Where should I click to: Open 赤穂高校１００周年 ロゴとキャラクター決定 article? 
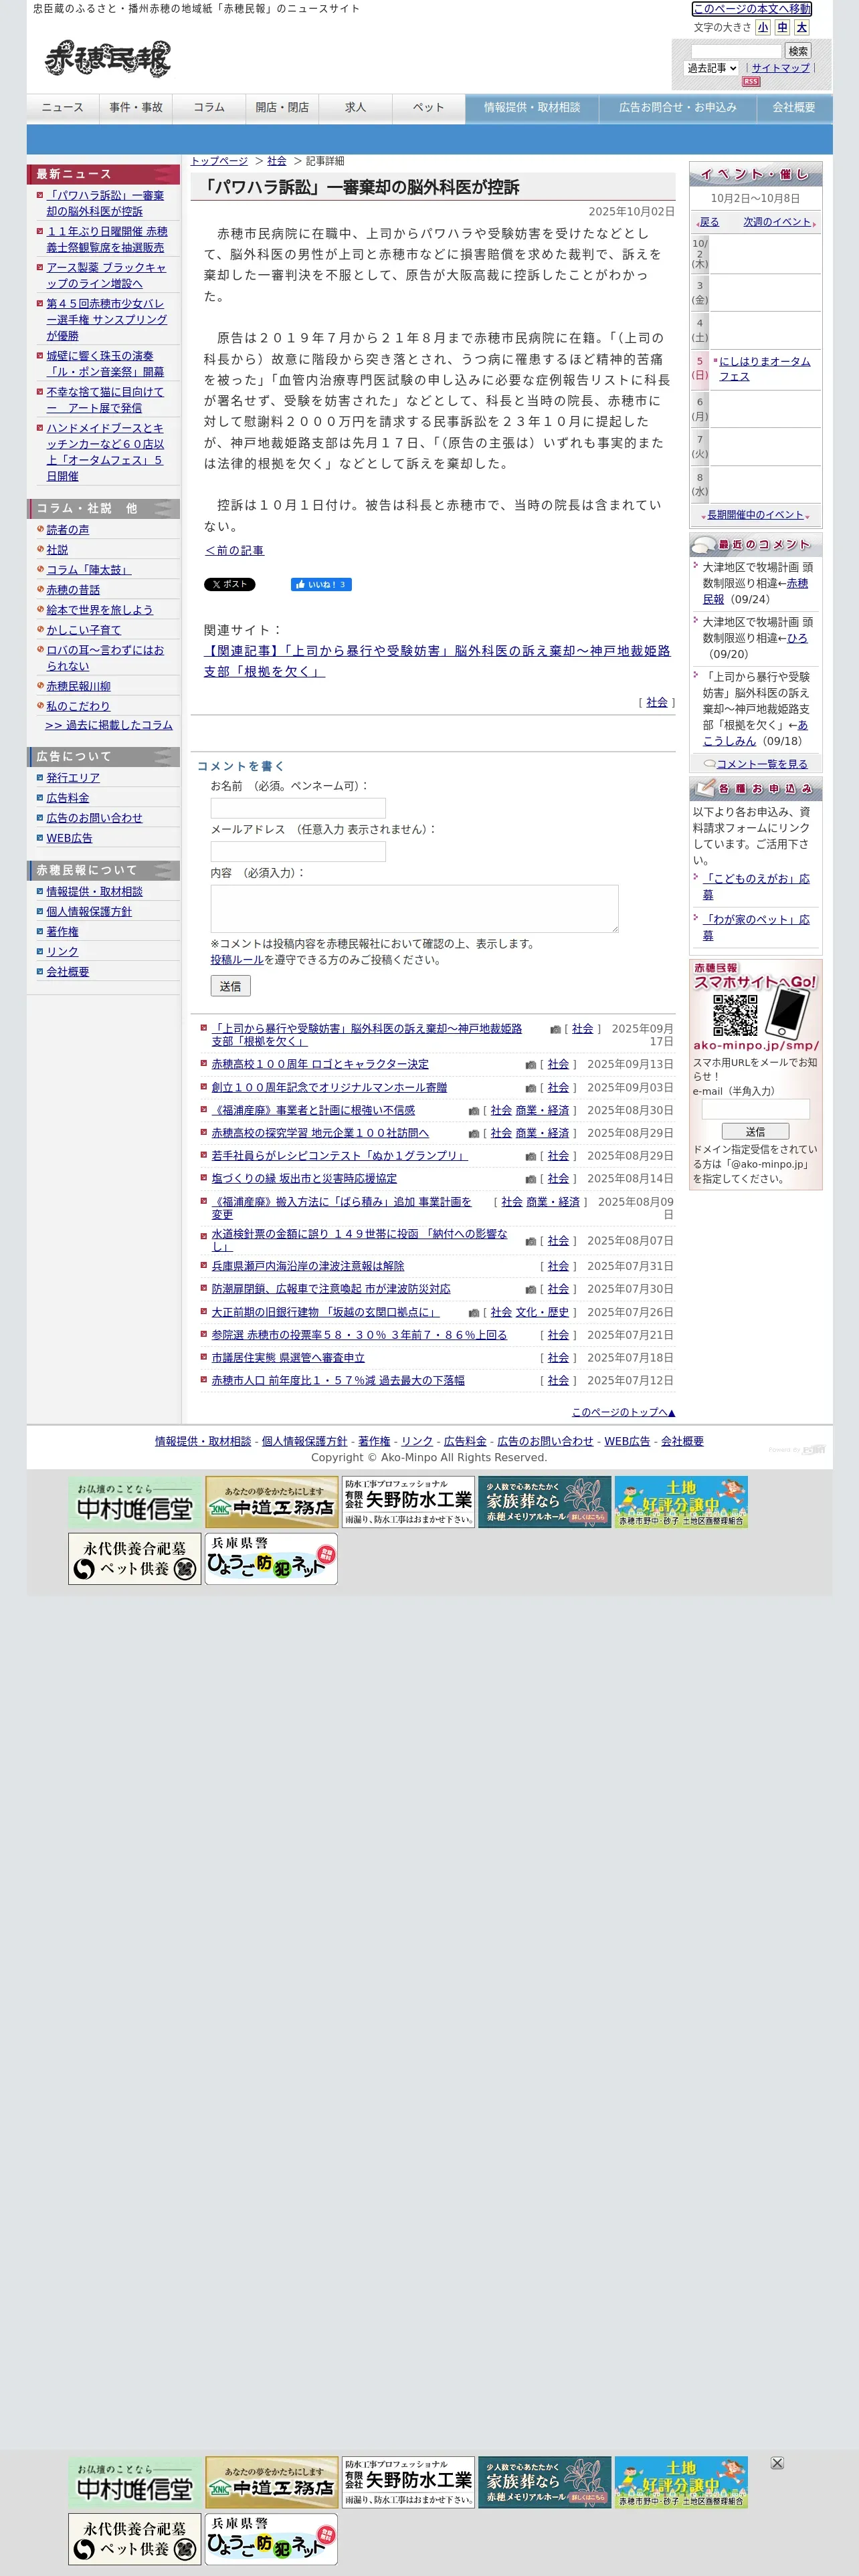320,1065
